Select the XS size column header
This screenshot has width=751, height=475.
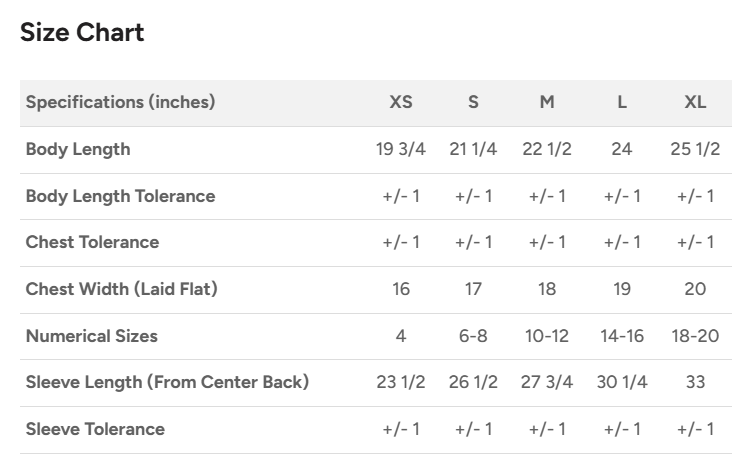point(400,102)
